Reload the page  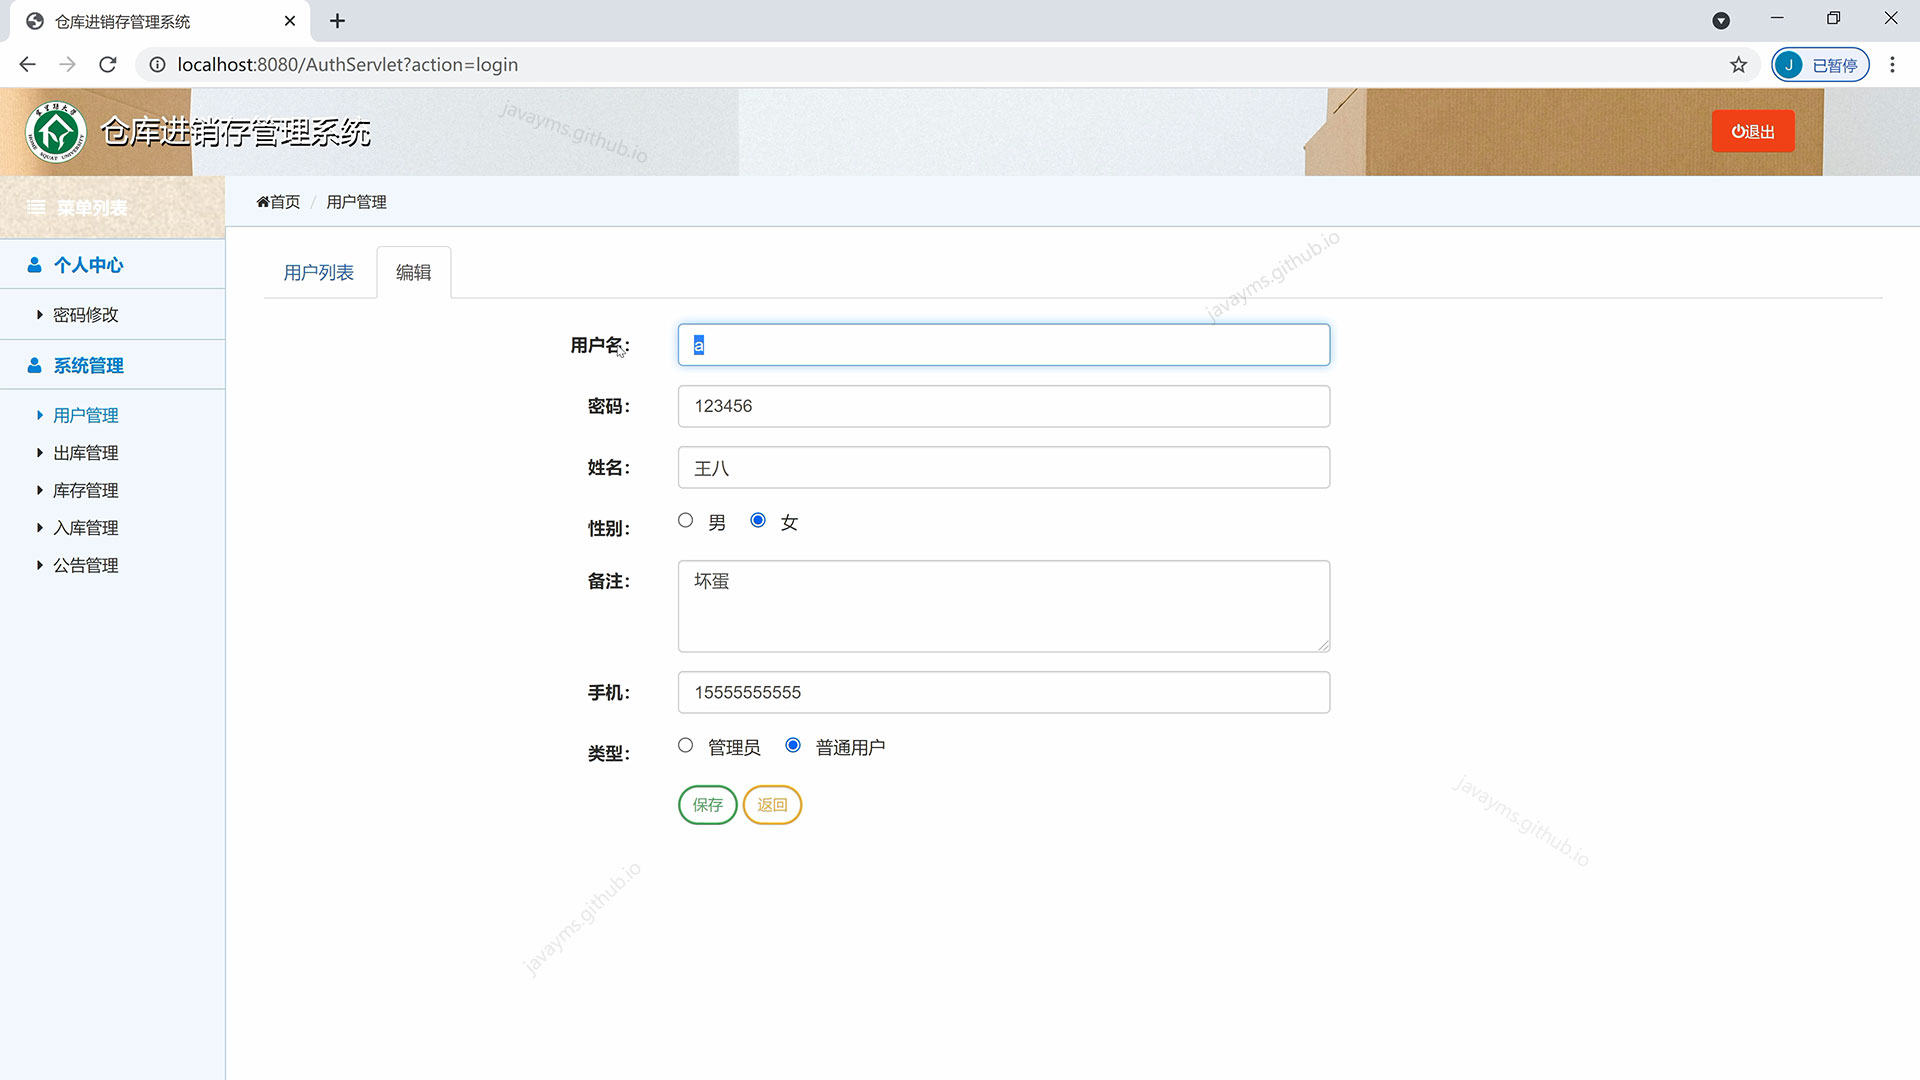pyautogui.click(x=108, y=65)
